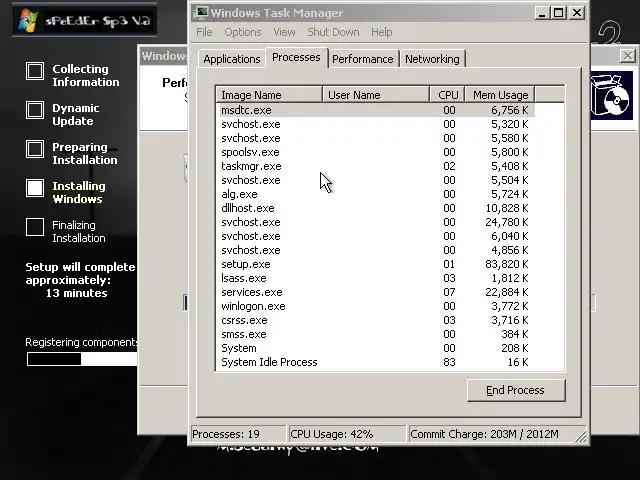Click the setup CD box icon
Image resolution: width=640 pixels, height=480 pixels.
(611, 96)
